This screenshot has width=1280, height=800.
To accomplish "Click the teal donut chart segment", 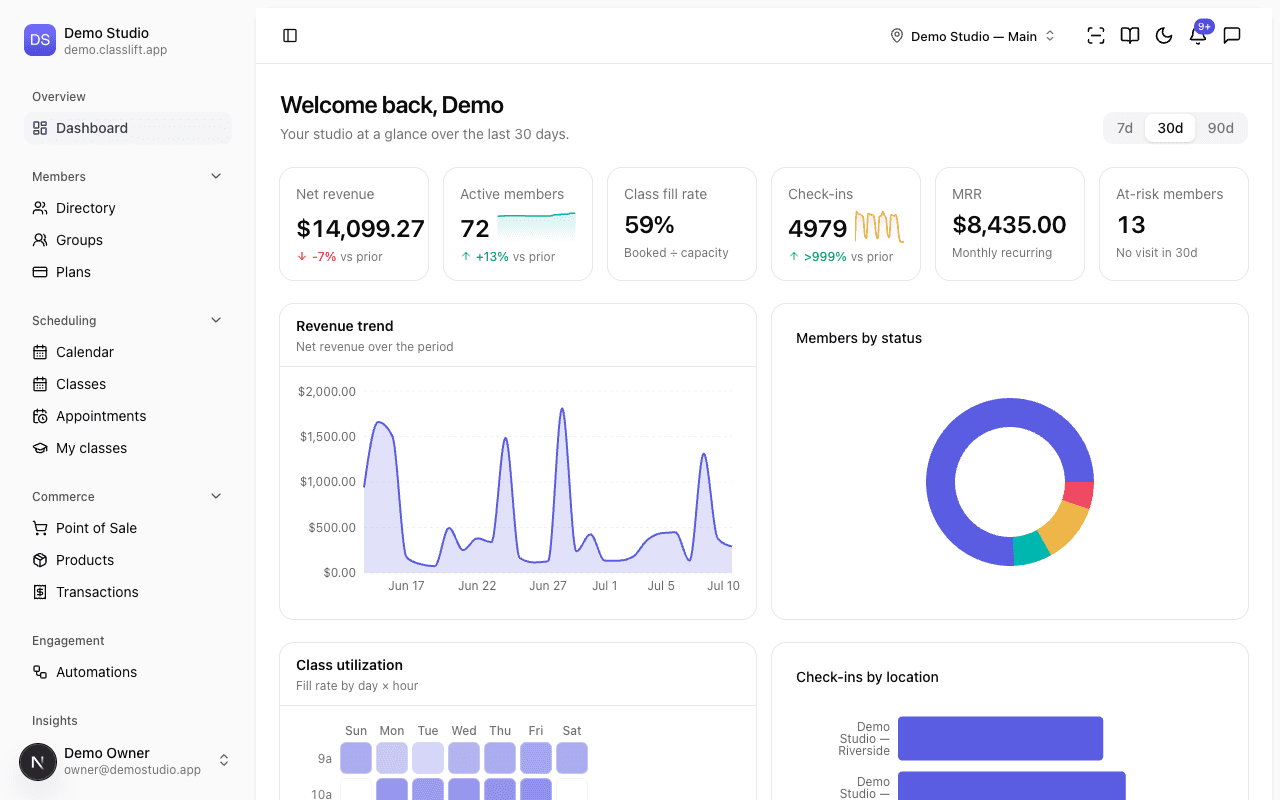I will (x=1031, y=548).
